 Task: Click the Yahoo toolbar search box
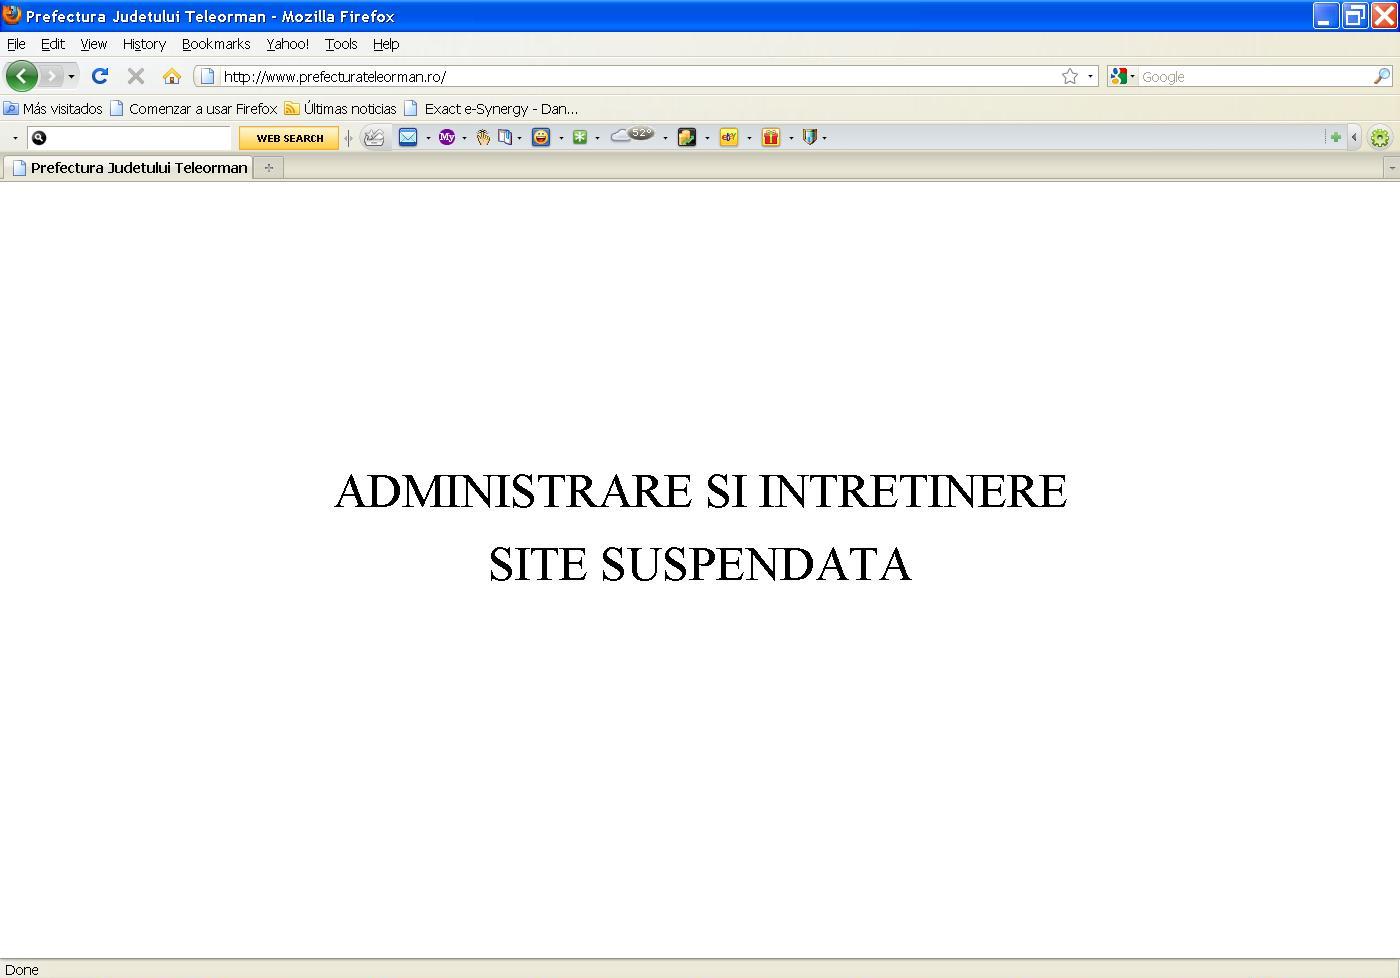[130, 138]
